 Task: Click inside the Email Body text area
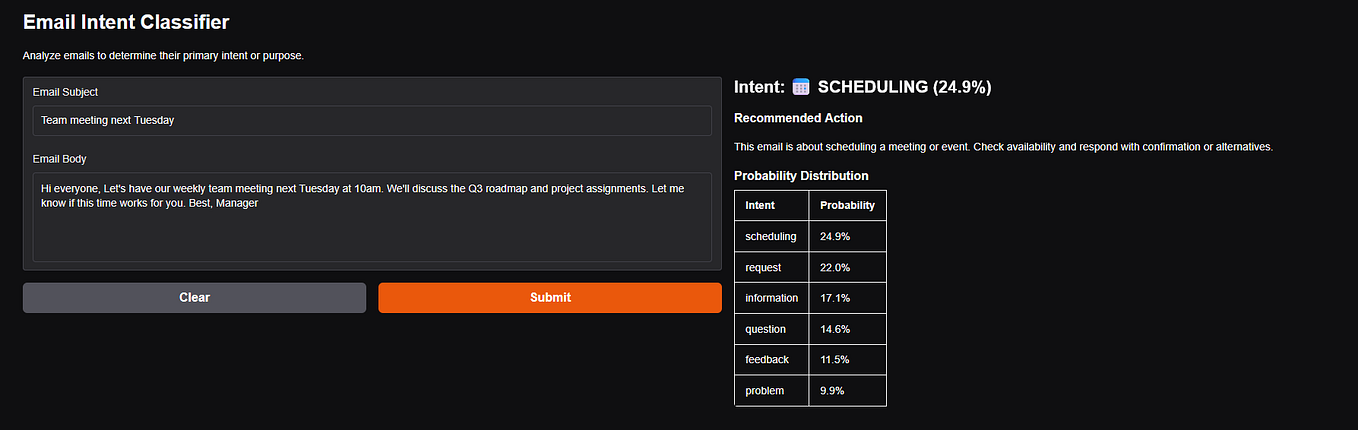point(372,217)
